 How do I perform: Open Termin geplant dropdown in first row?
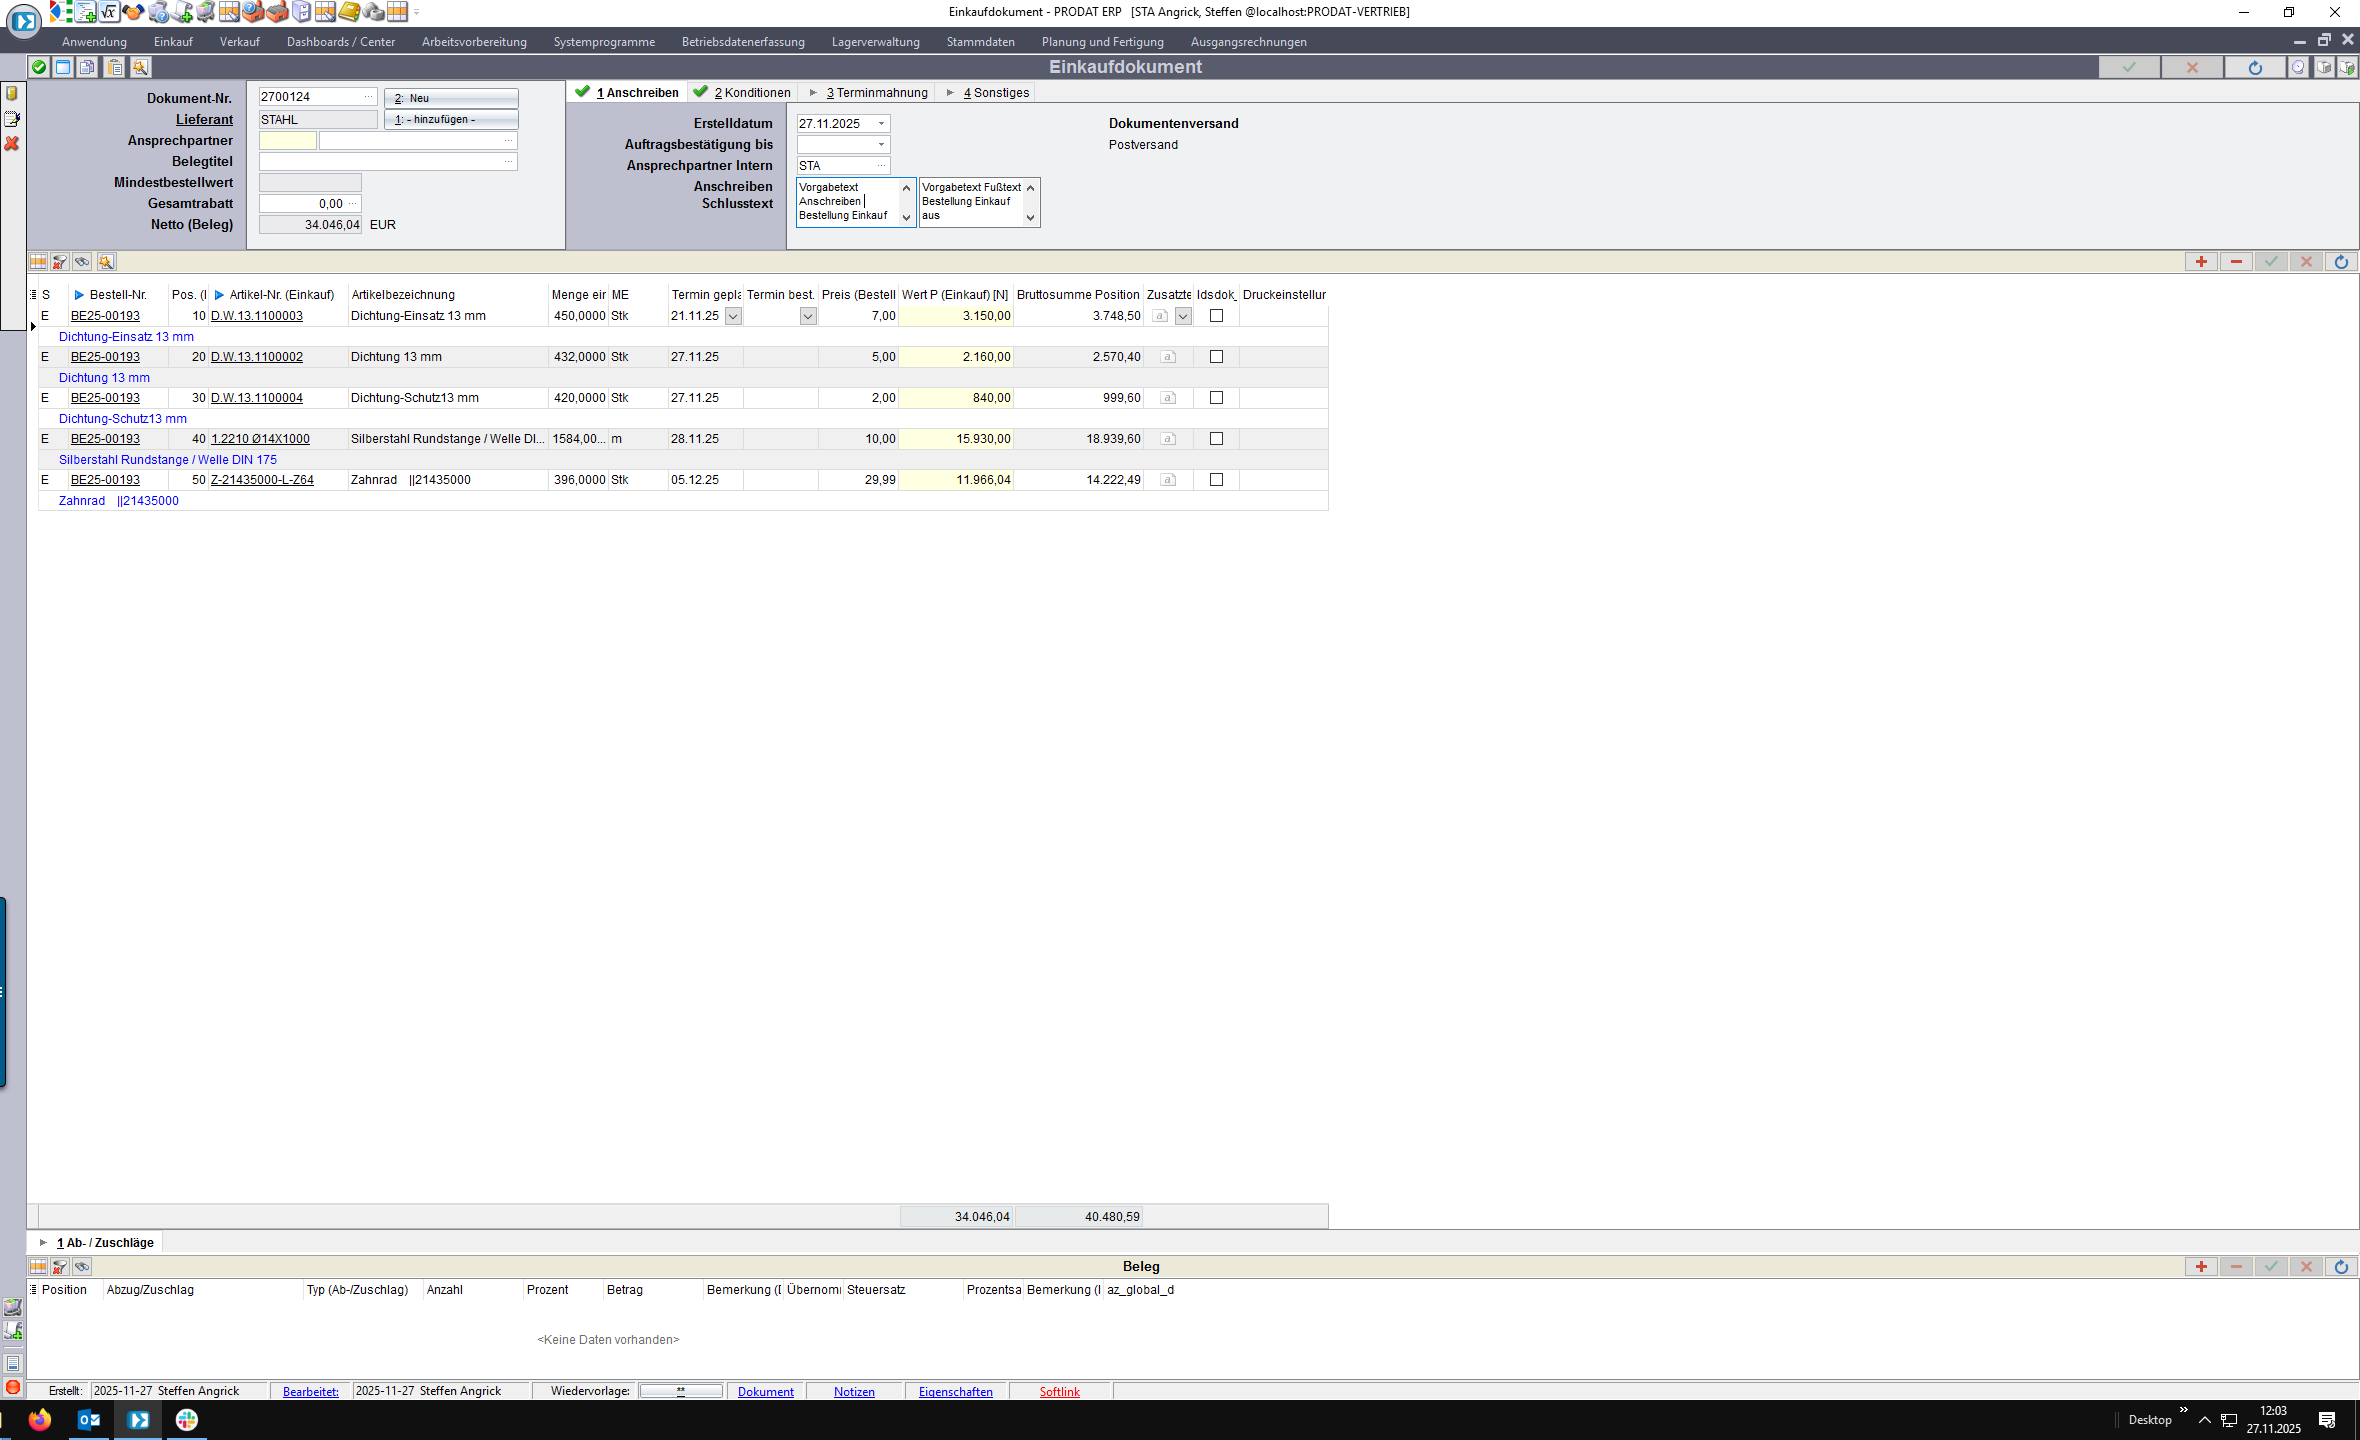pyautogui.click(x=733, y=316)
